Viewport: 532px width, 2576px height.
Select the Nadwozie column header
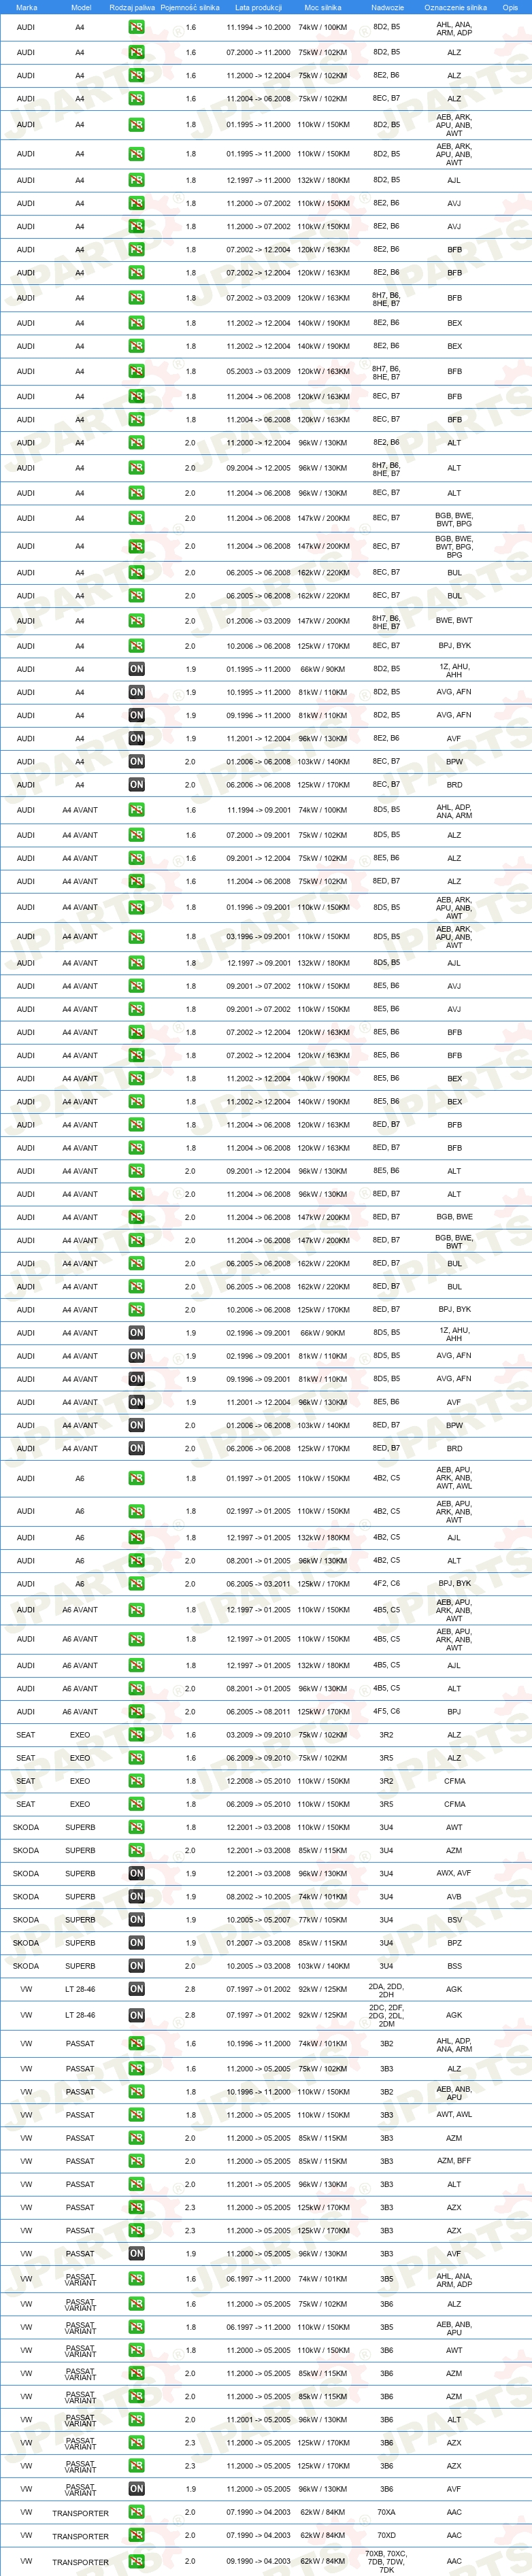[x=387, y=7]
